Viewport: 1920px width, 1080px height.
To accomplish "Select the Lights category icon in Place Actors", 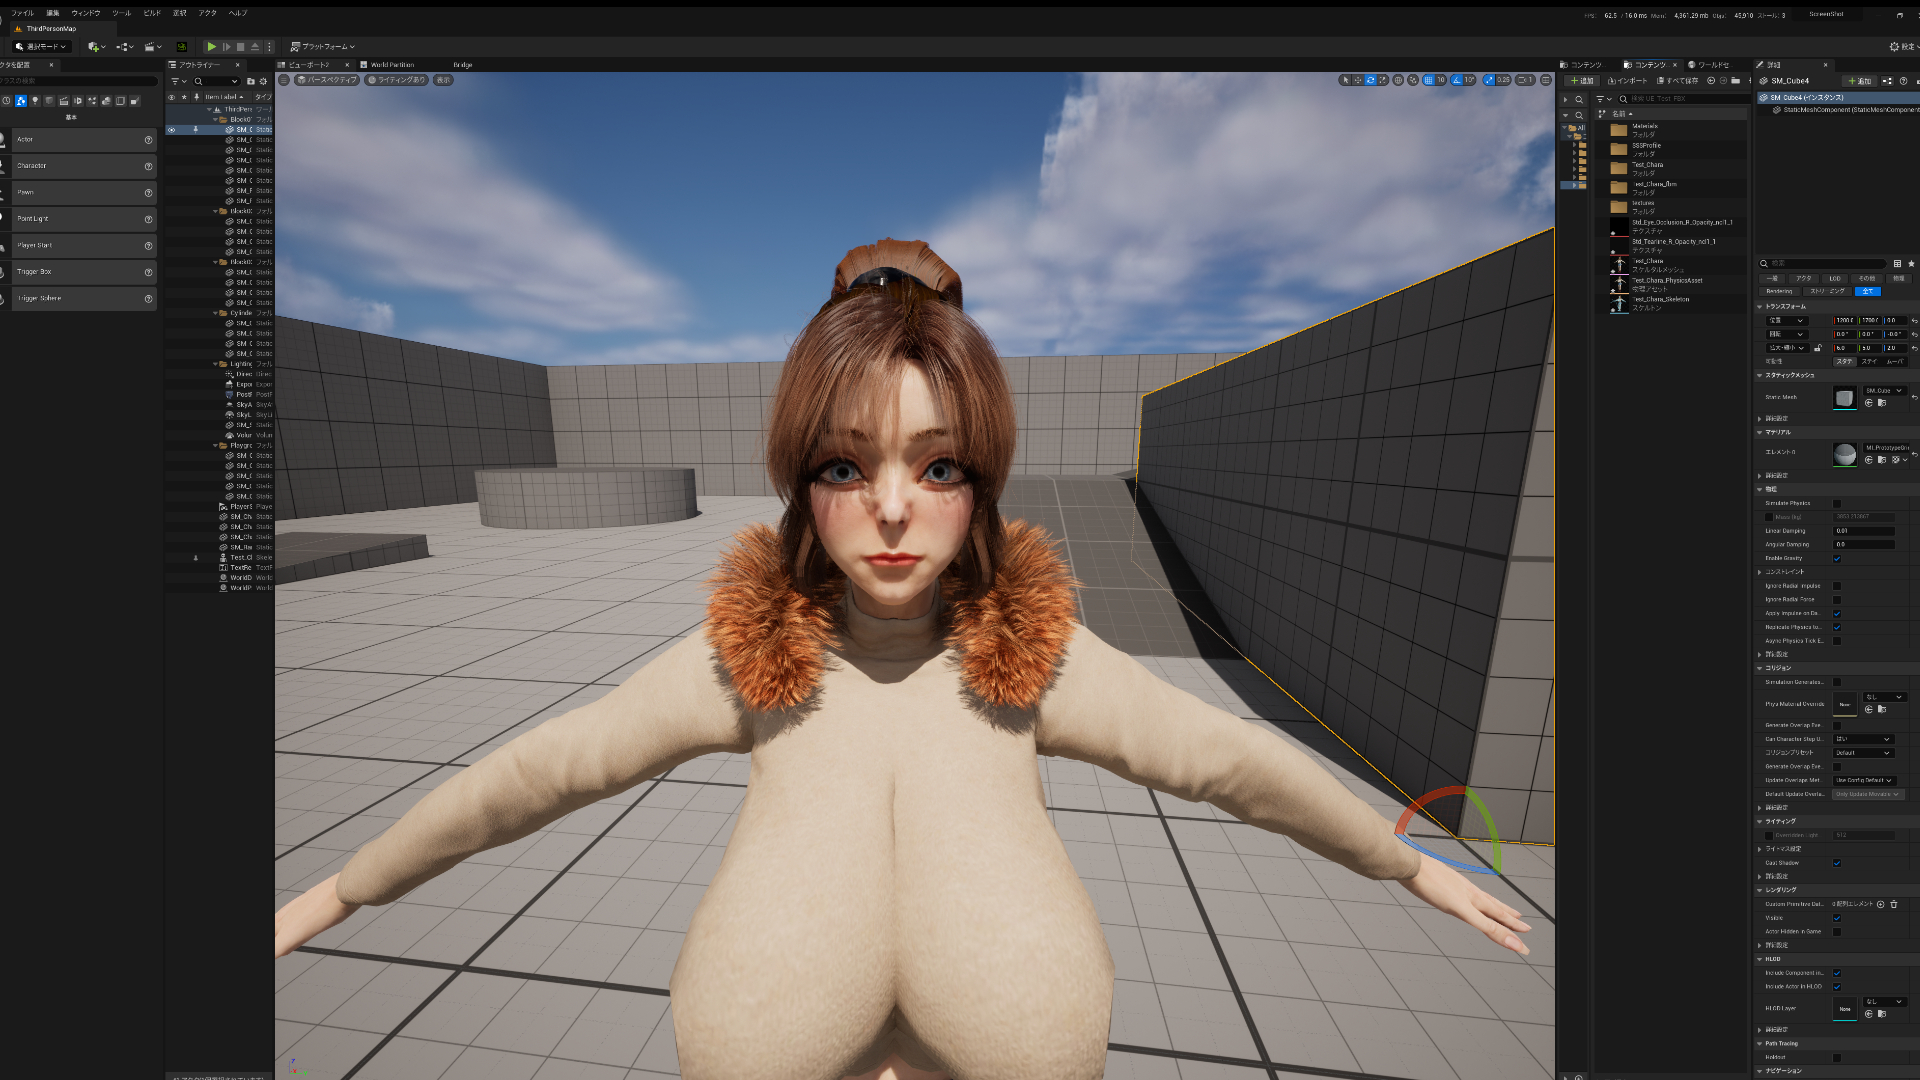I will coord(36,101).
